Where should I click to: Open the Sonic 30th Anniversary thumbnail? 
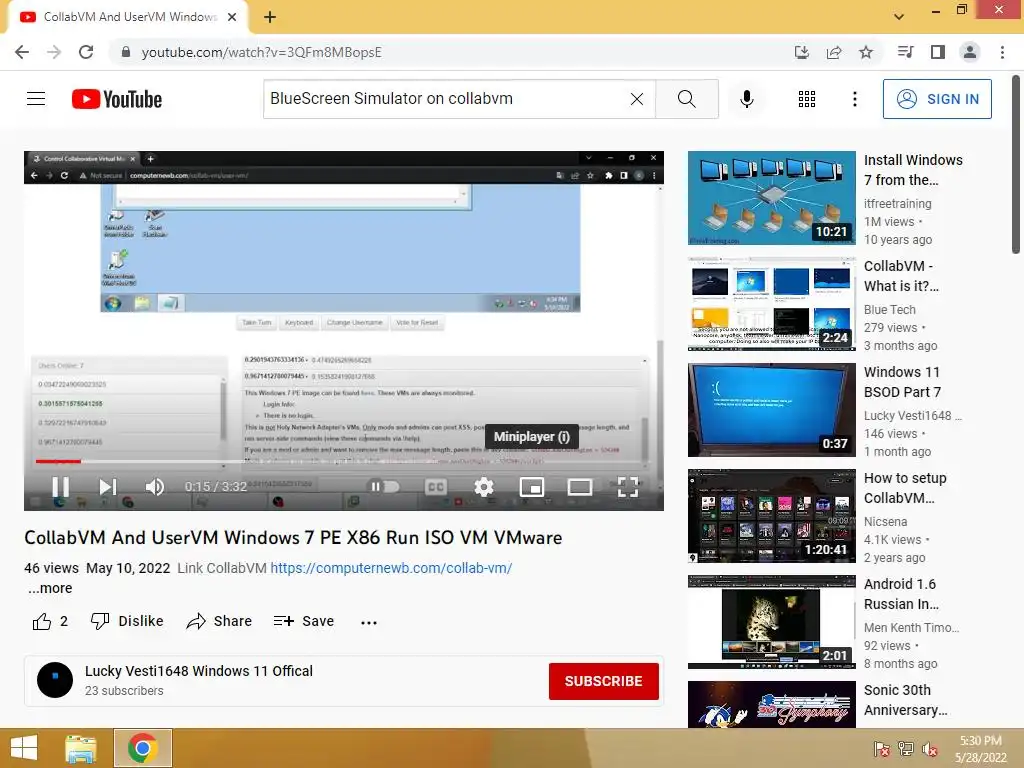tap(771, 705)
